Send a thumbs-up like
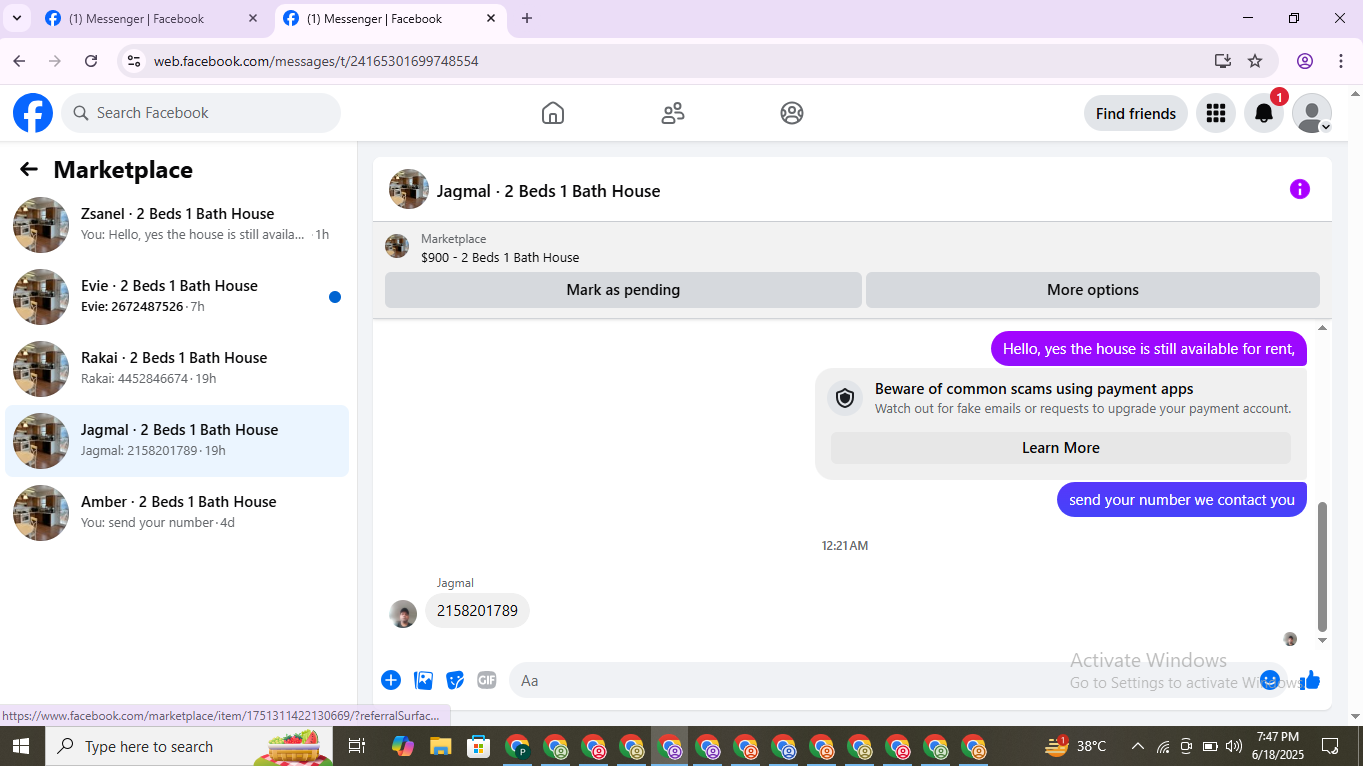The image size is (1363, 766). coord(1310,680)
